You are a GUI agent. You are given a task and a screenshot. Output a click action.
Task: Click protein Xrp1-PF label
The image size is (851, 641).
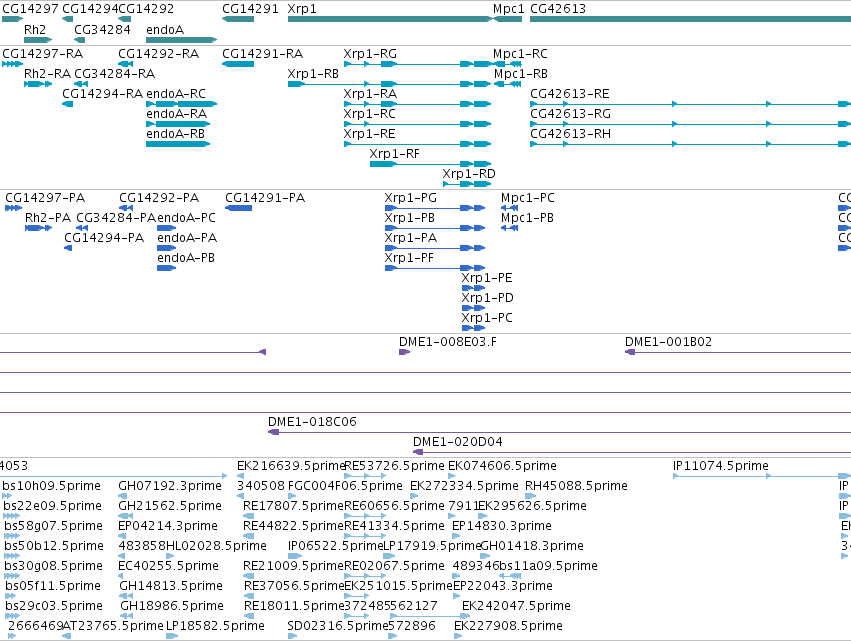tap(409, 258)
